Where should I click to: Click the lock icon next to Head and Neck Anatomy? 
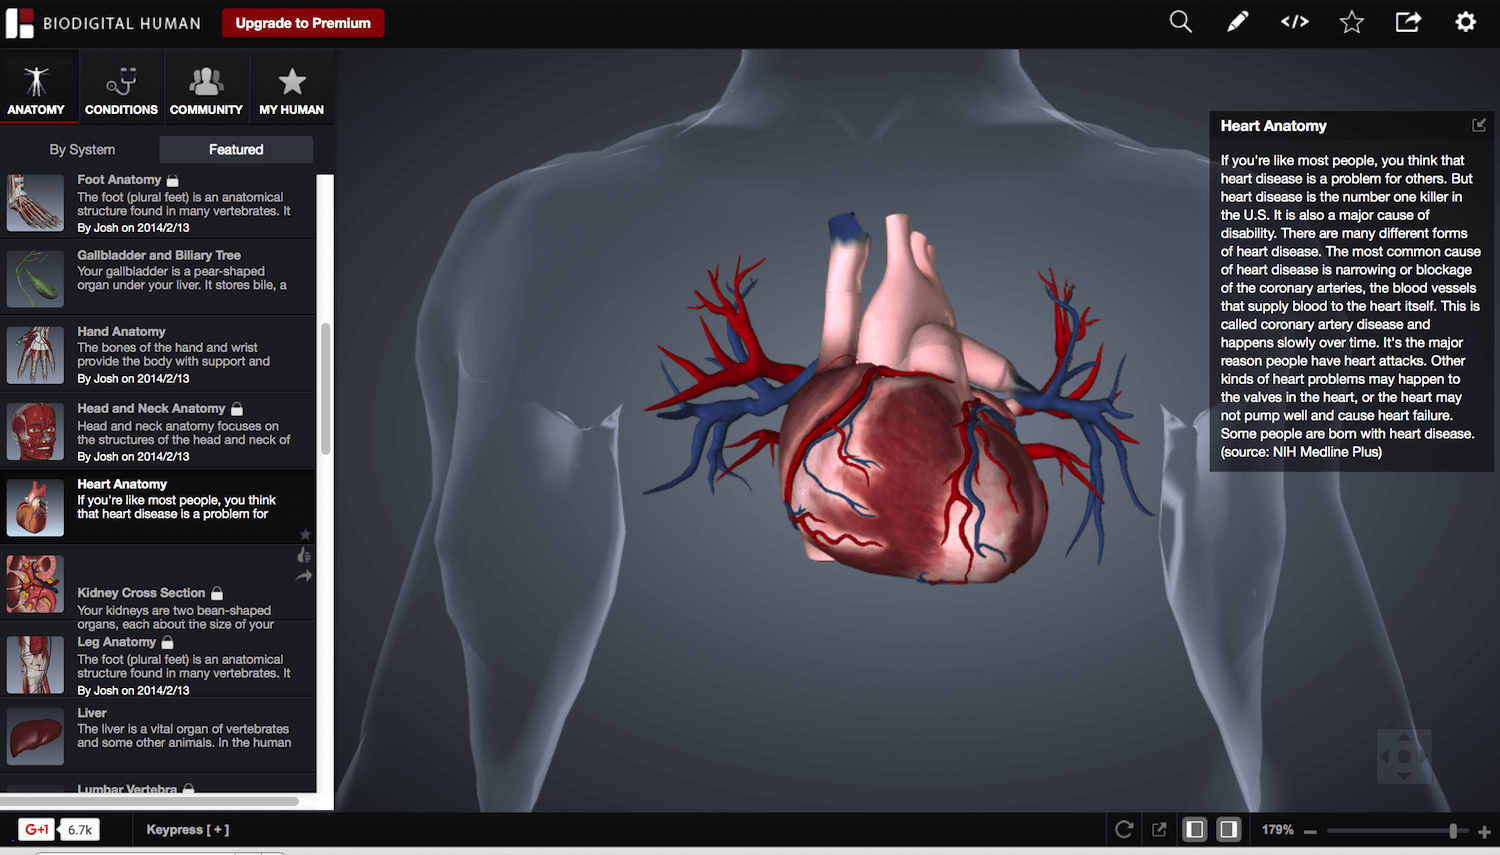237,408
